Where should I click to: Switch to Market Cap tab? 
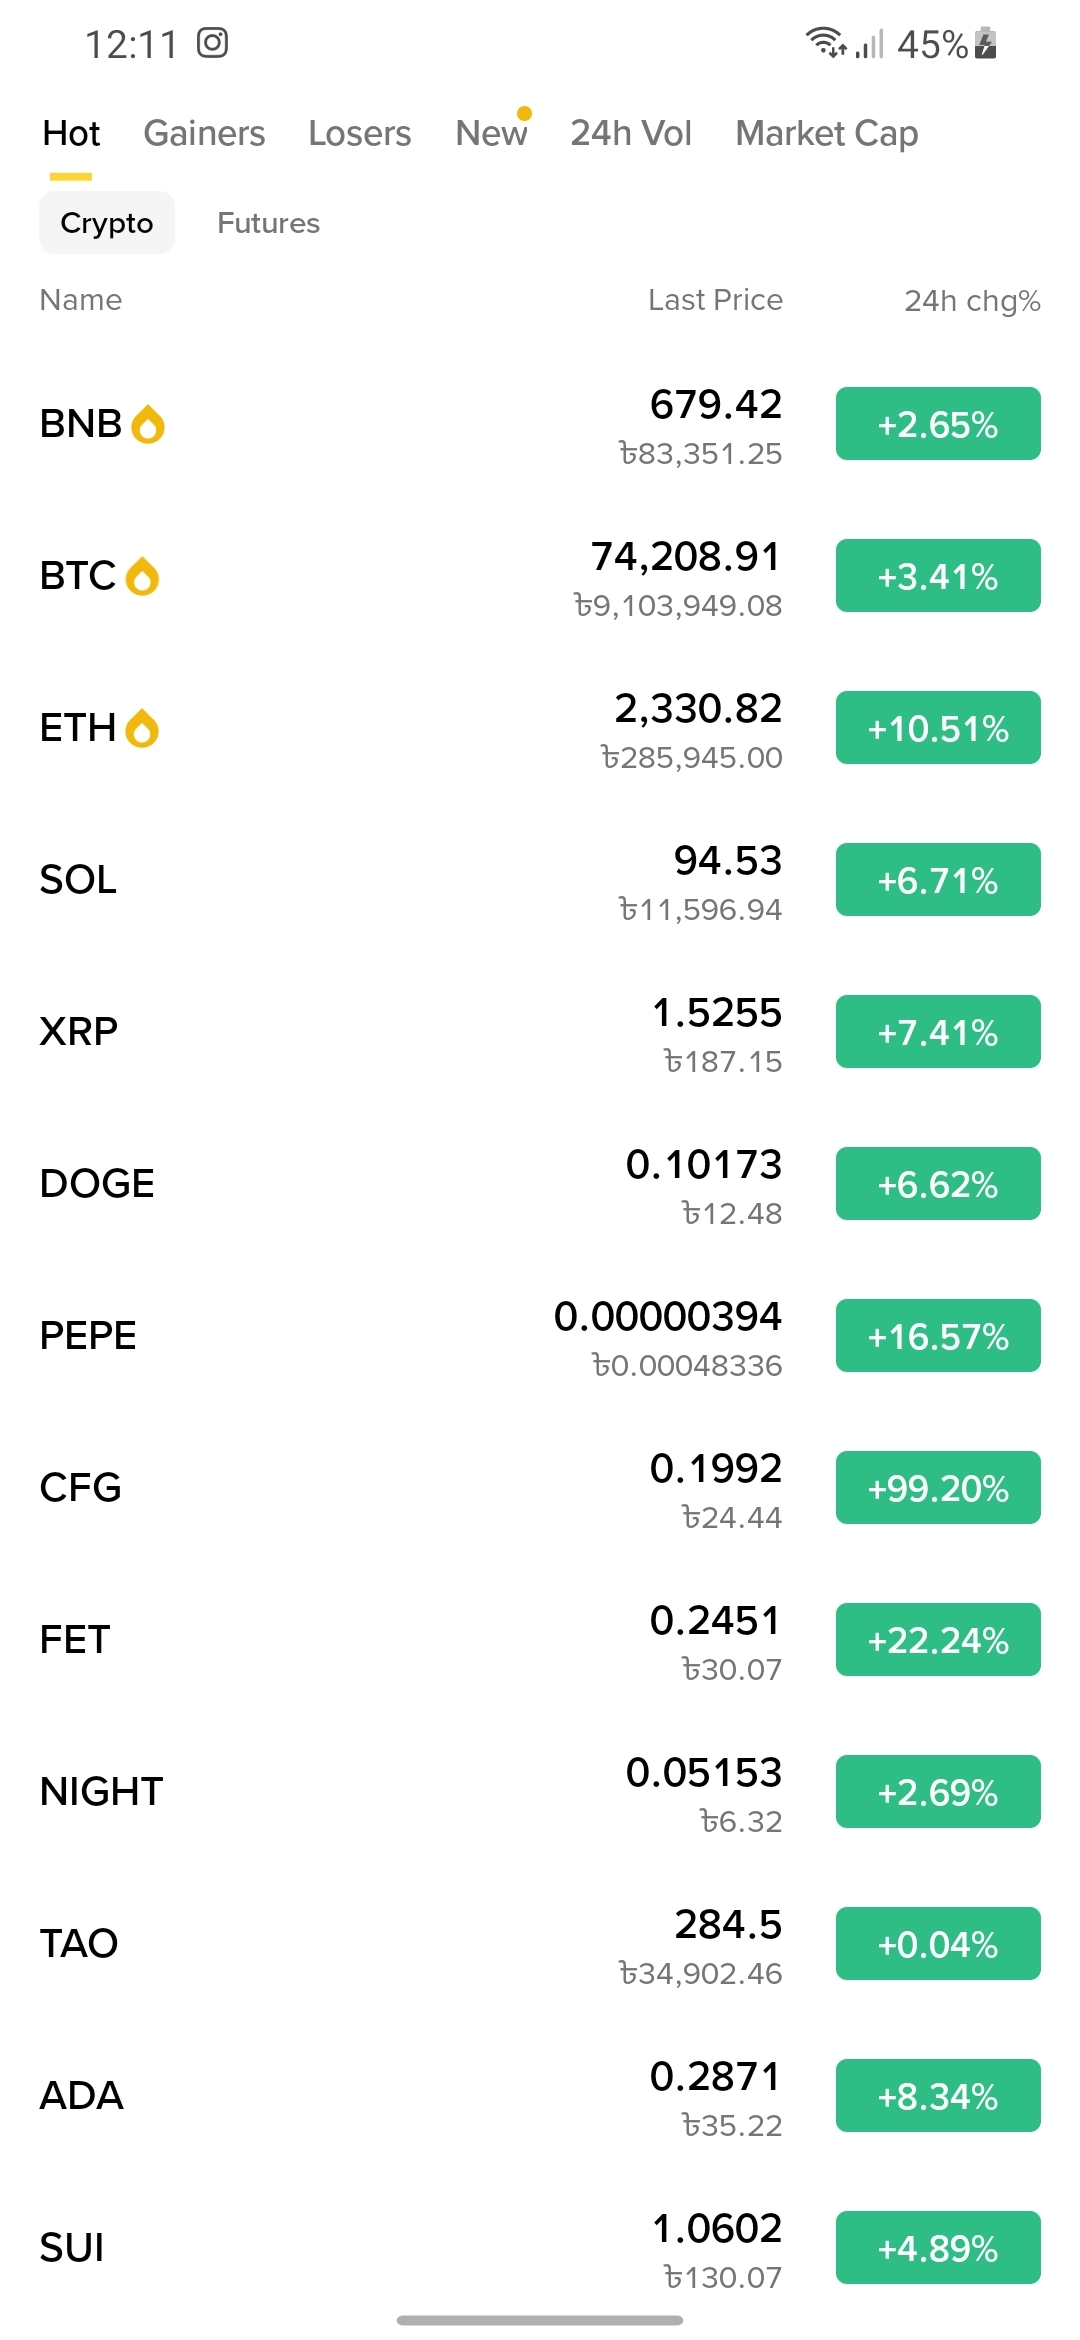tap(827, 133)
